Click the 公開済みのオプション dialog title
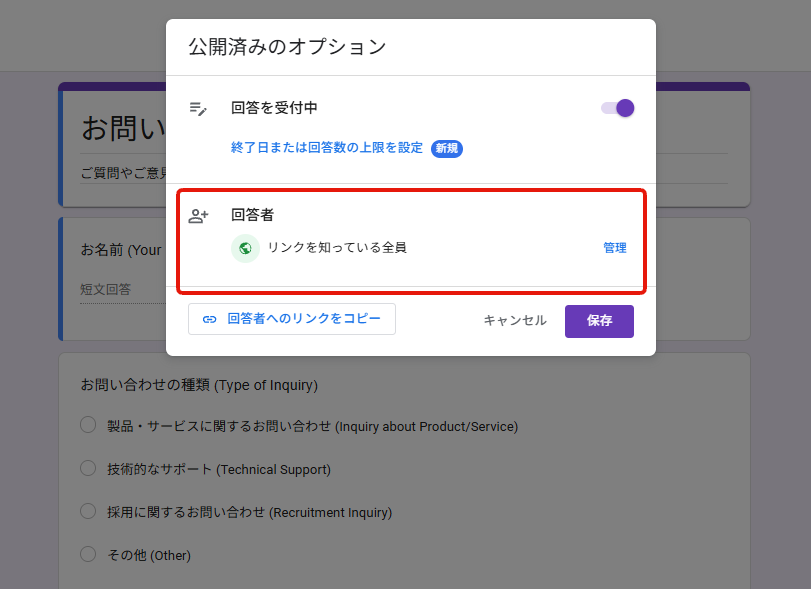The height and width of the screenshot is (589, 811). [287, 47]
